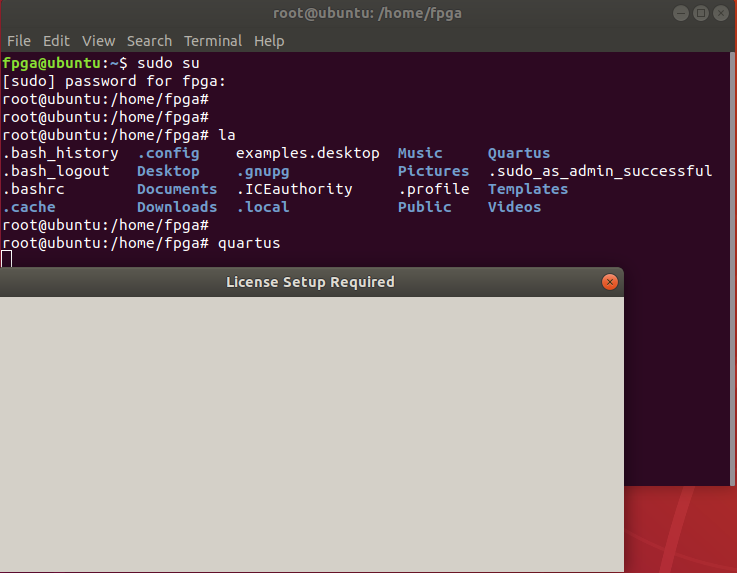Image resolution: width=737 pixels, height=573 pixels.
Task: Click the examples.desktop file name
Action: [307, 154]
